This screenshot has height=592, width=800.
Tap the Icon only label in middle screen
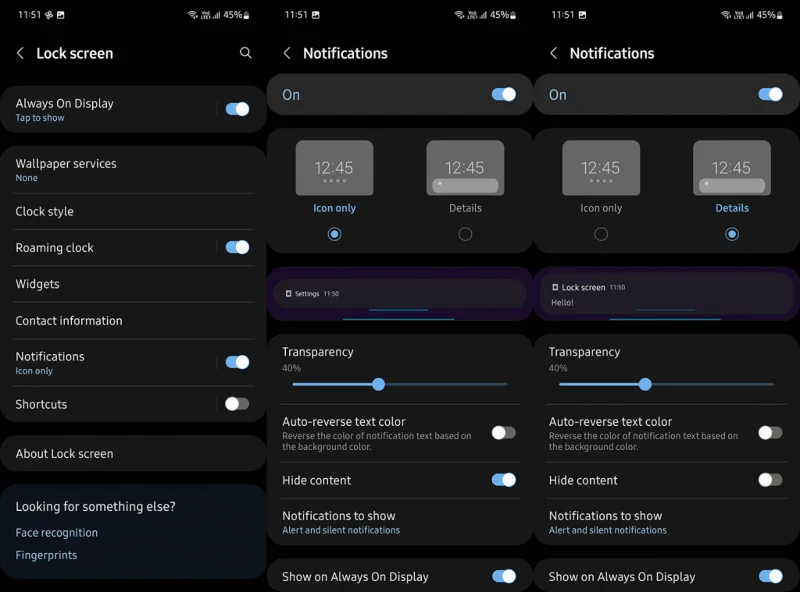click(x=335, y=208)
